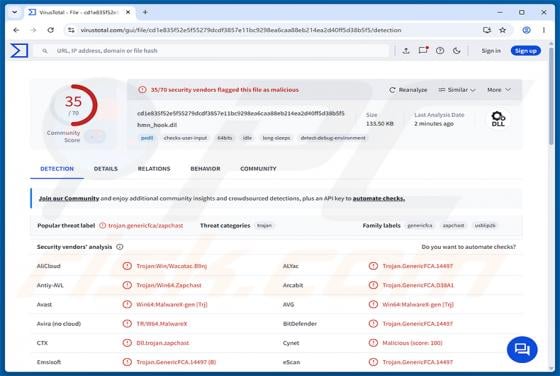The width and height of the screenshot is (560, 376).
Task: Click alert icon next to 35/70 vendors flagged
Action: pyautogui.click(x=142, y=90)
